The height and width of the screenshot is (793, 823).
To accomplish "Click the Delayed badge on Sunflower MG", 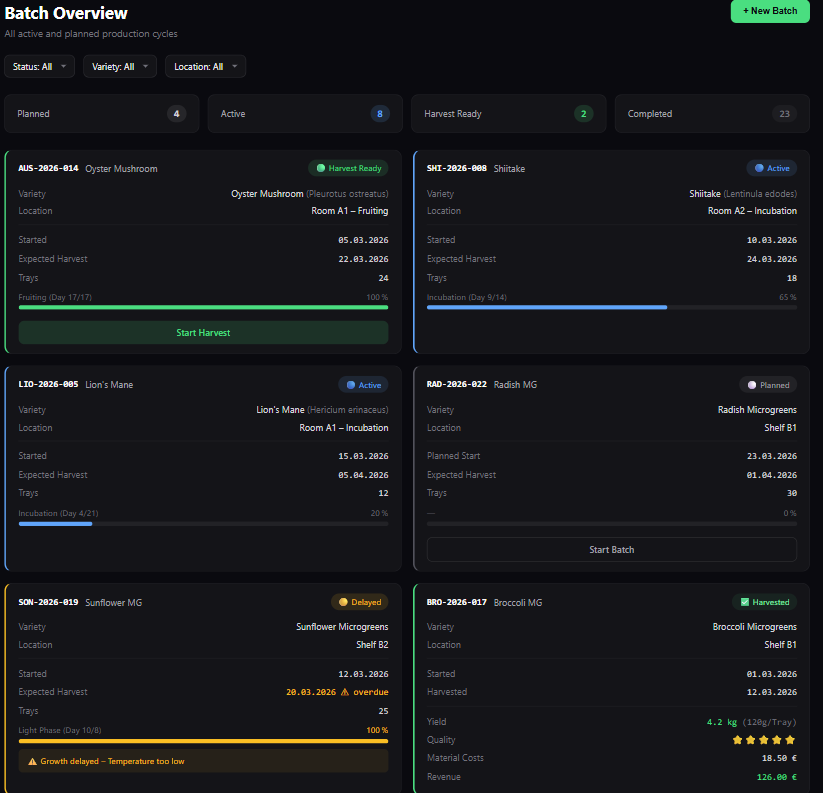I will 359,602.
